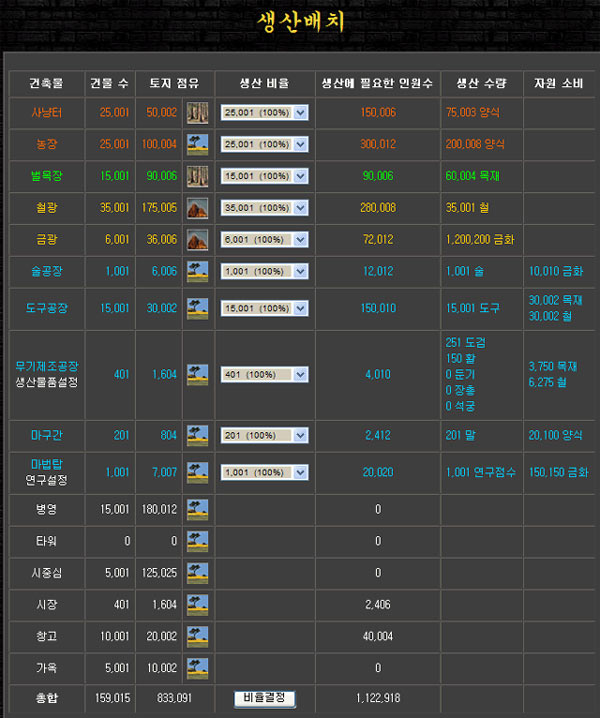
Task: Click the mountain terrain icon in 철광 row
Action: tap(197, 209)
